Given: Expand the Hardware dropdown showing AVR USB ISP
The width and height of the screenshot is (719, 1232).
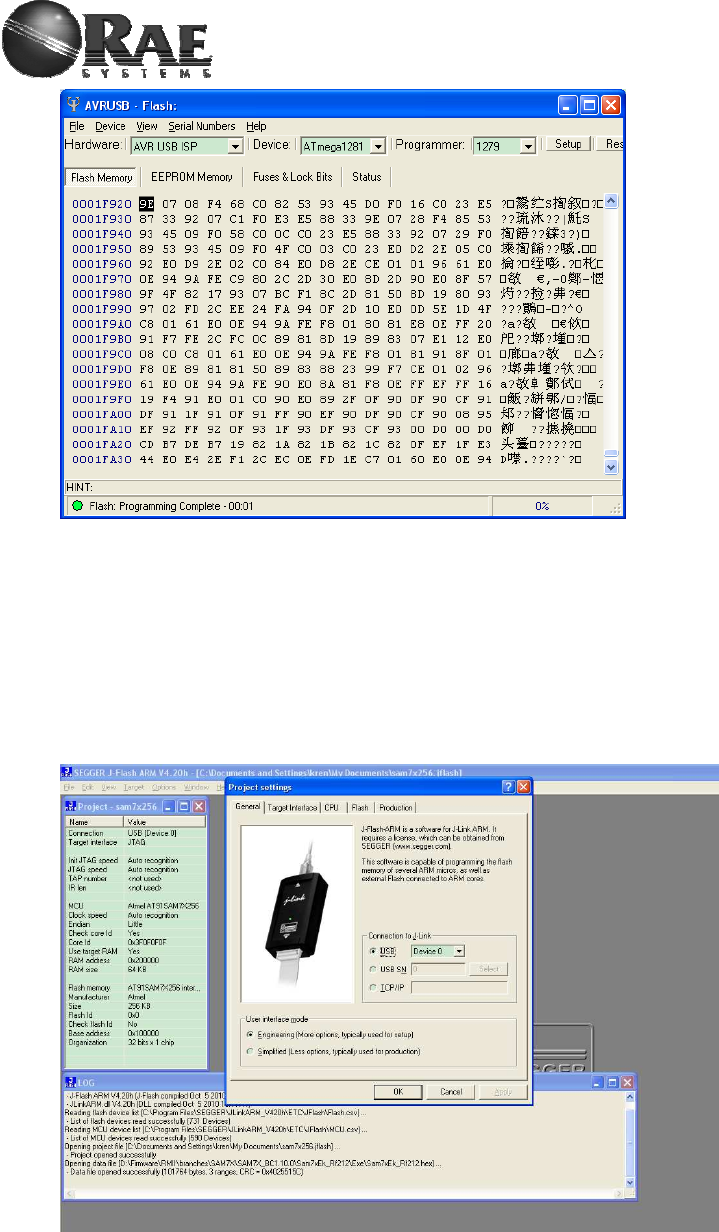Looking at the screenshot, I should point(236,146).
